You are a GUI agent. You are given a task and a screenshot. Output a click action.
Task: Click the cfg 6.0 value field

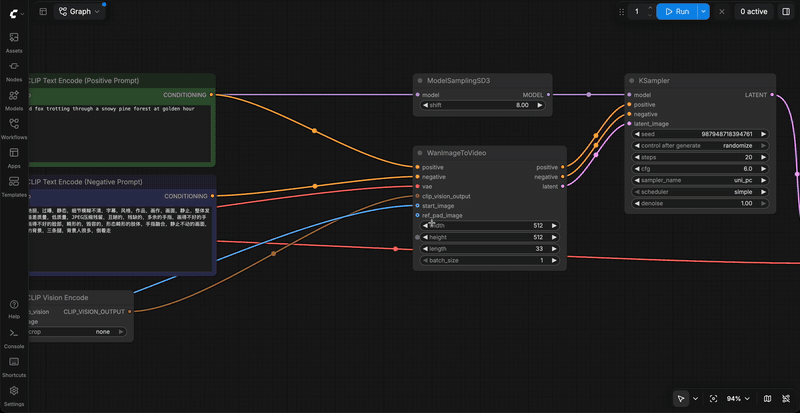[x=700, y=168]
